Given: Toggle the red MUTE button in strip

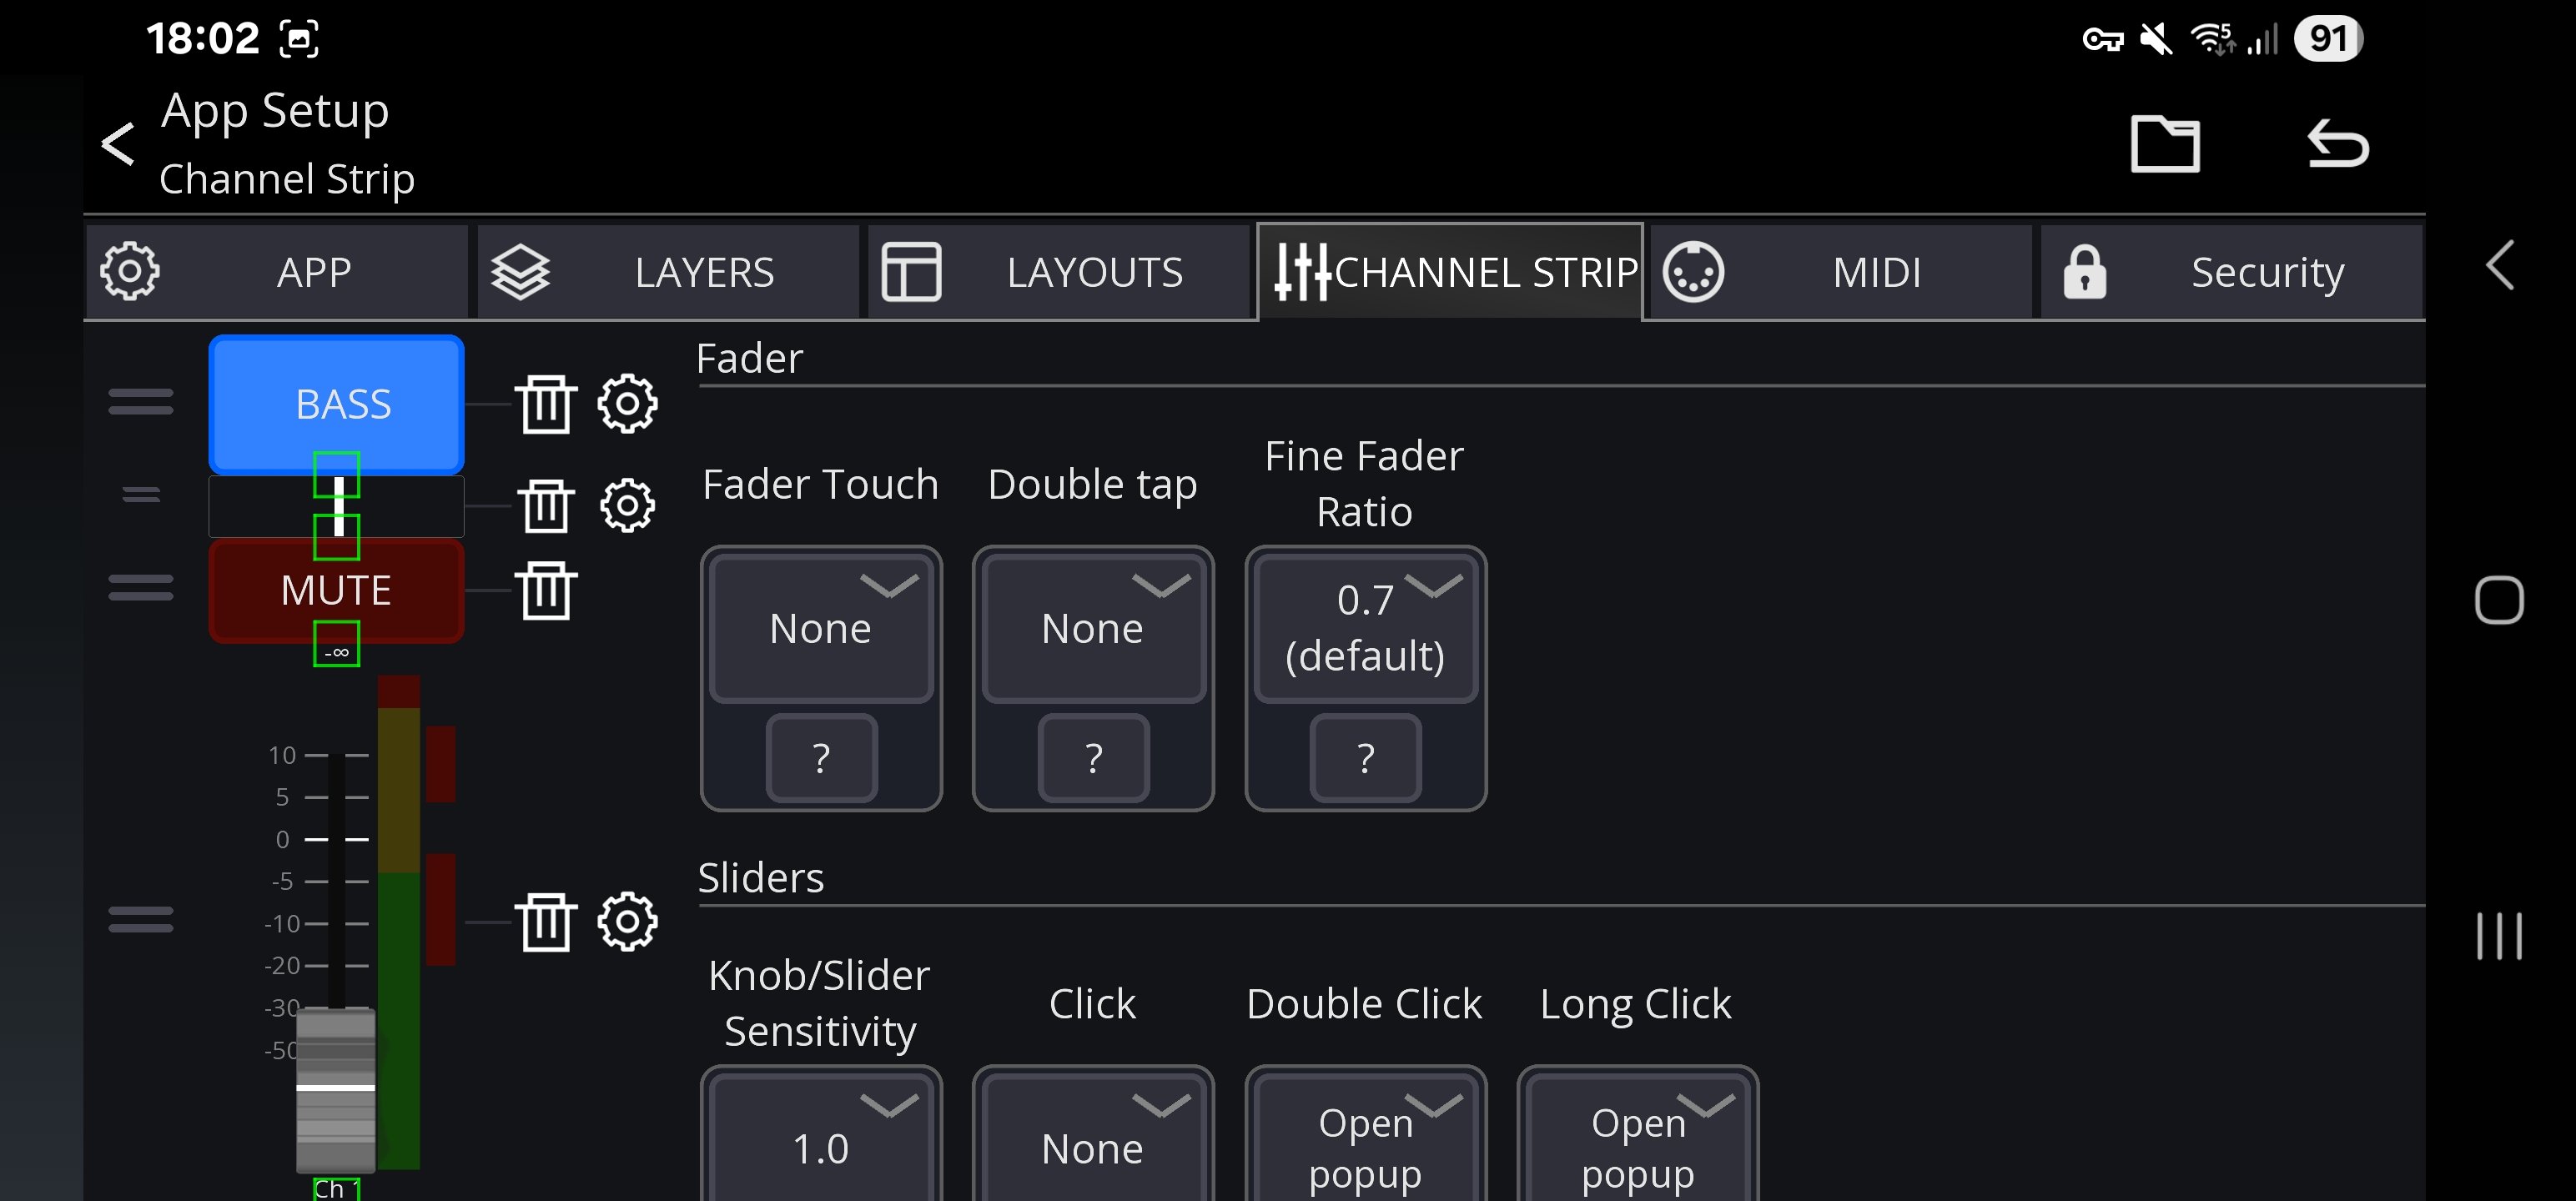Looking at the screenshot, I should [336, 590].
